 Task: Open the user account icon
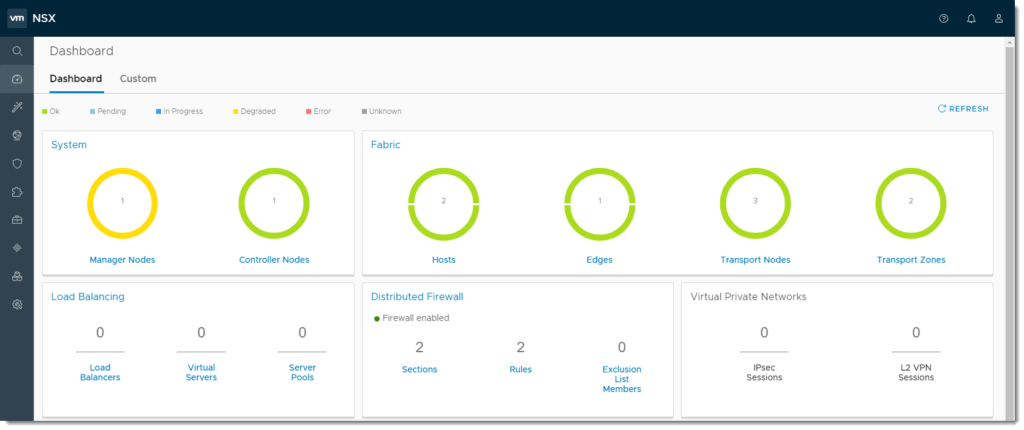pos(998,18)
